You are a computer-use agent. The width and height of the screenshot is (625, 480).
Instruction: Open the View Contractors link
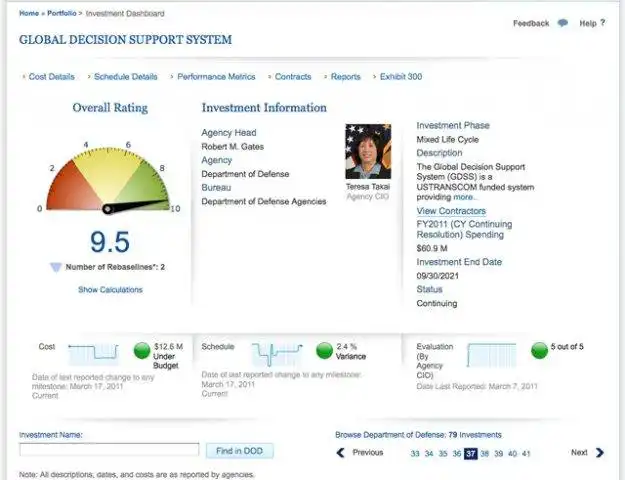(x=451, y=211)
